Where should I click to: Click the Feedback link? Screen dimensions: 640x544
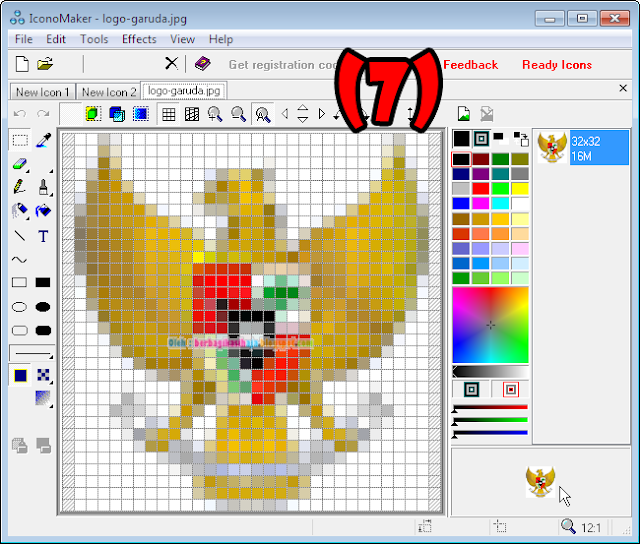click(x=470, y=65)
